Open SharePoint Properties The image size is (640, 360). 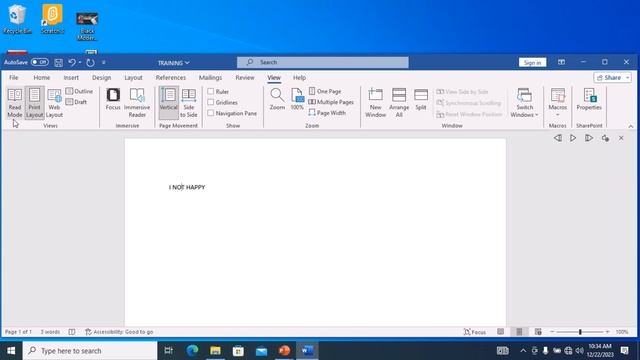point(589,99)
